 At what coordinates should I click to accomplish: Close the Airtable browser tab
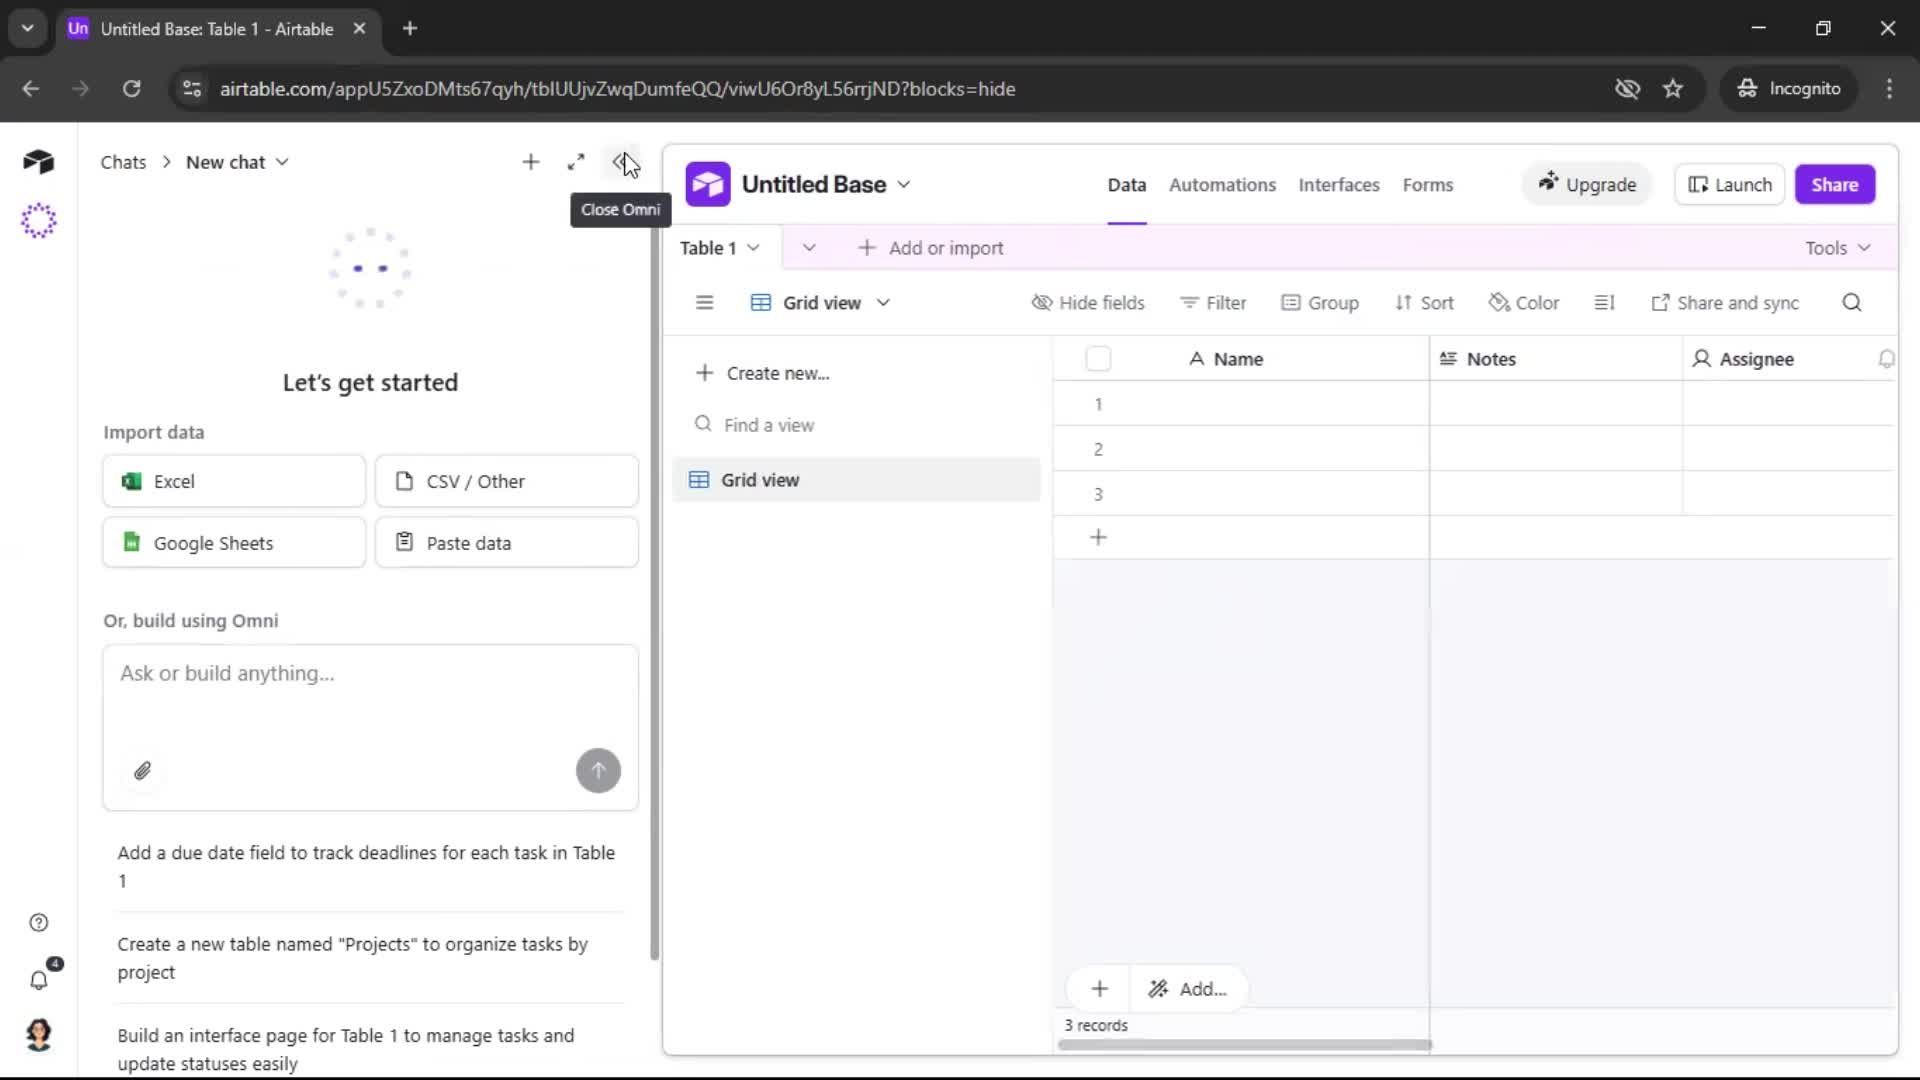(359, 29)
